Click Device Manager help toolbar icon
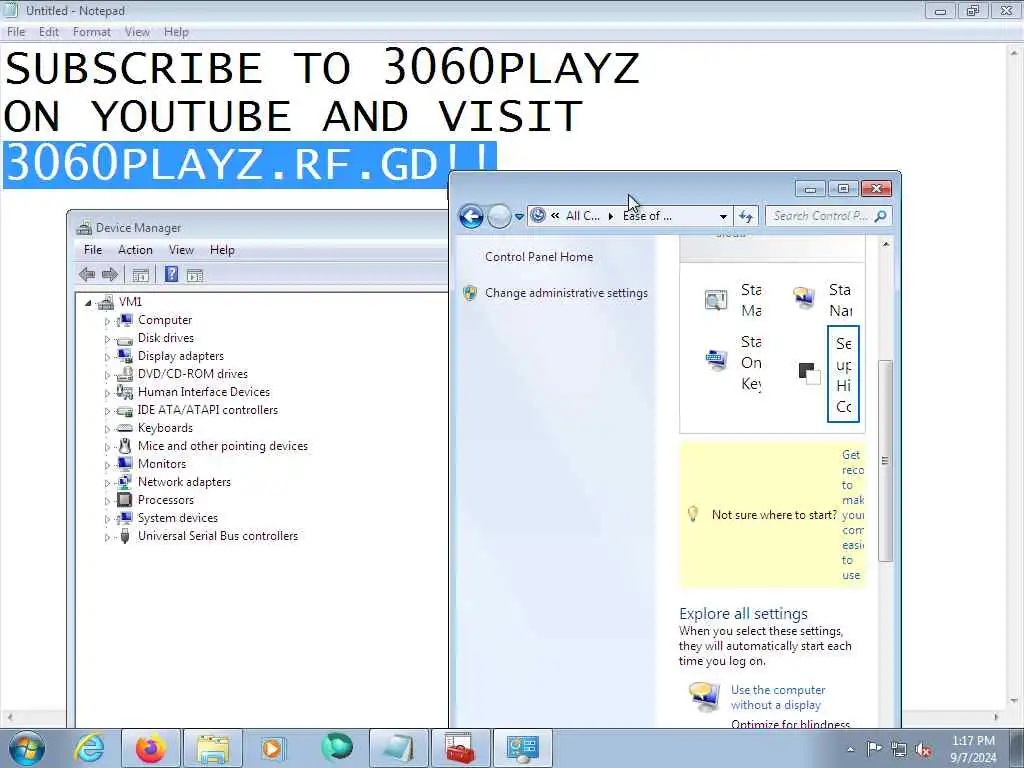1024x768 pixels. coord(171,274)
